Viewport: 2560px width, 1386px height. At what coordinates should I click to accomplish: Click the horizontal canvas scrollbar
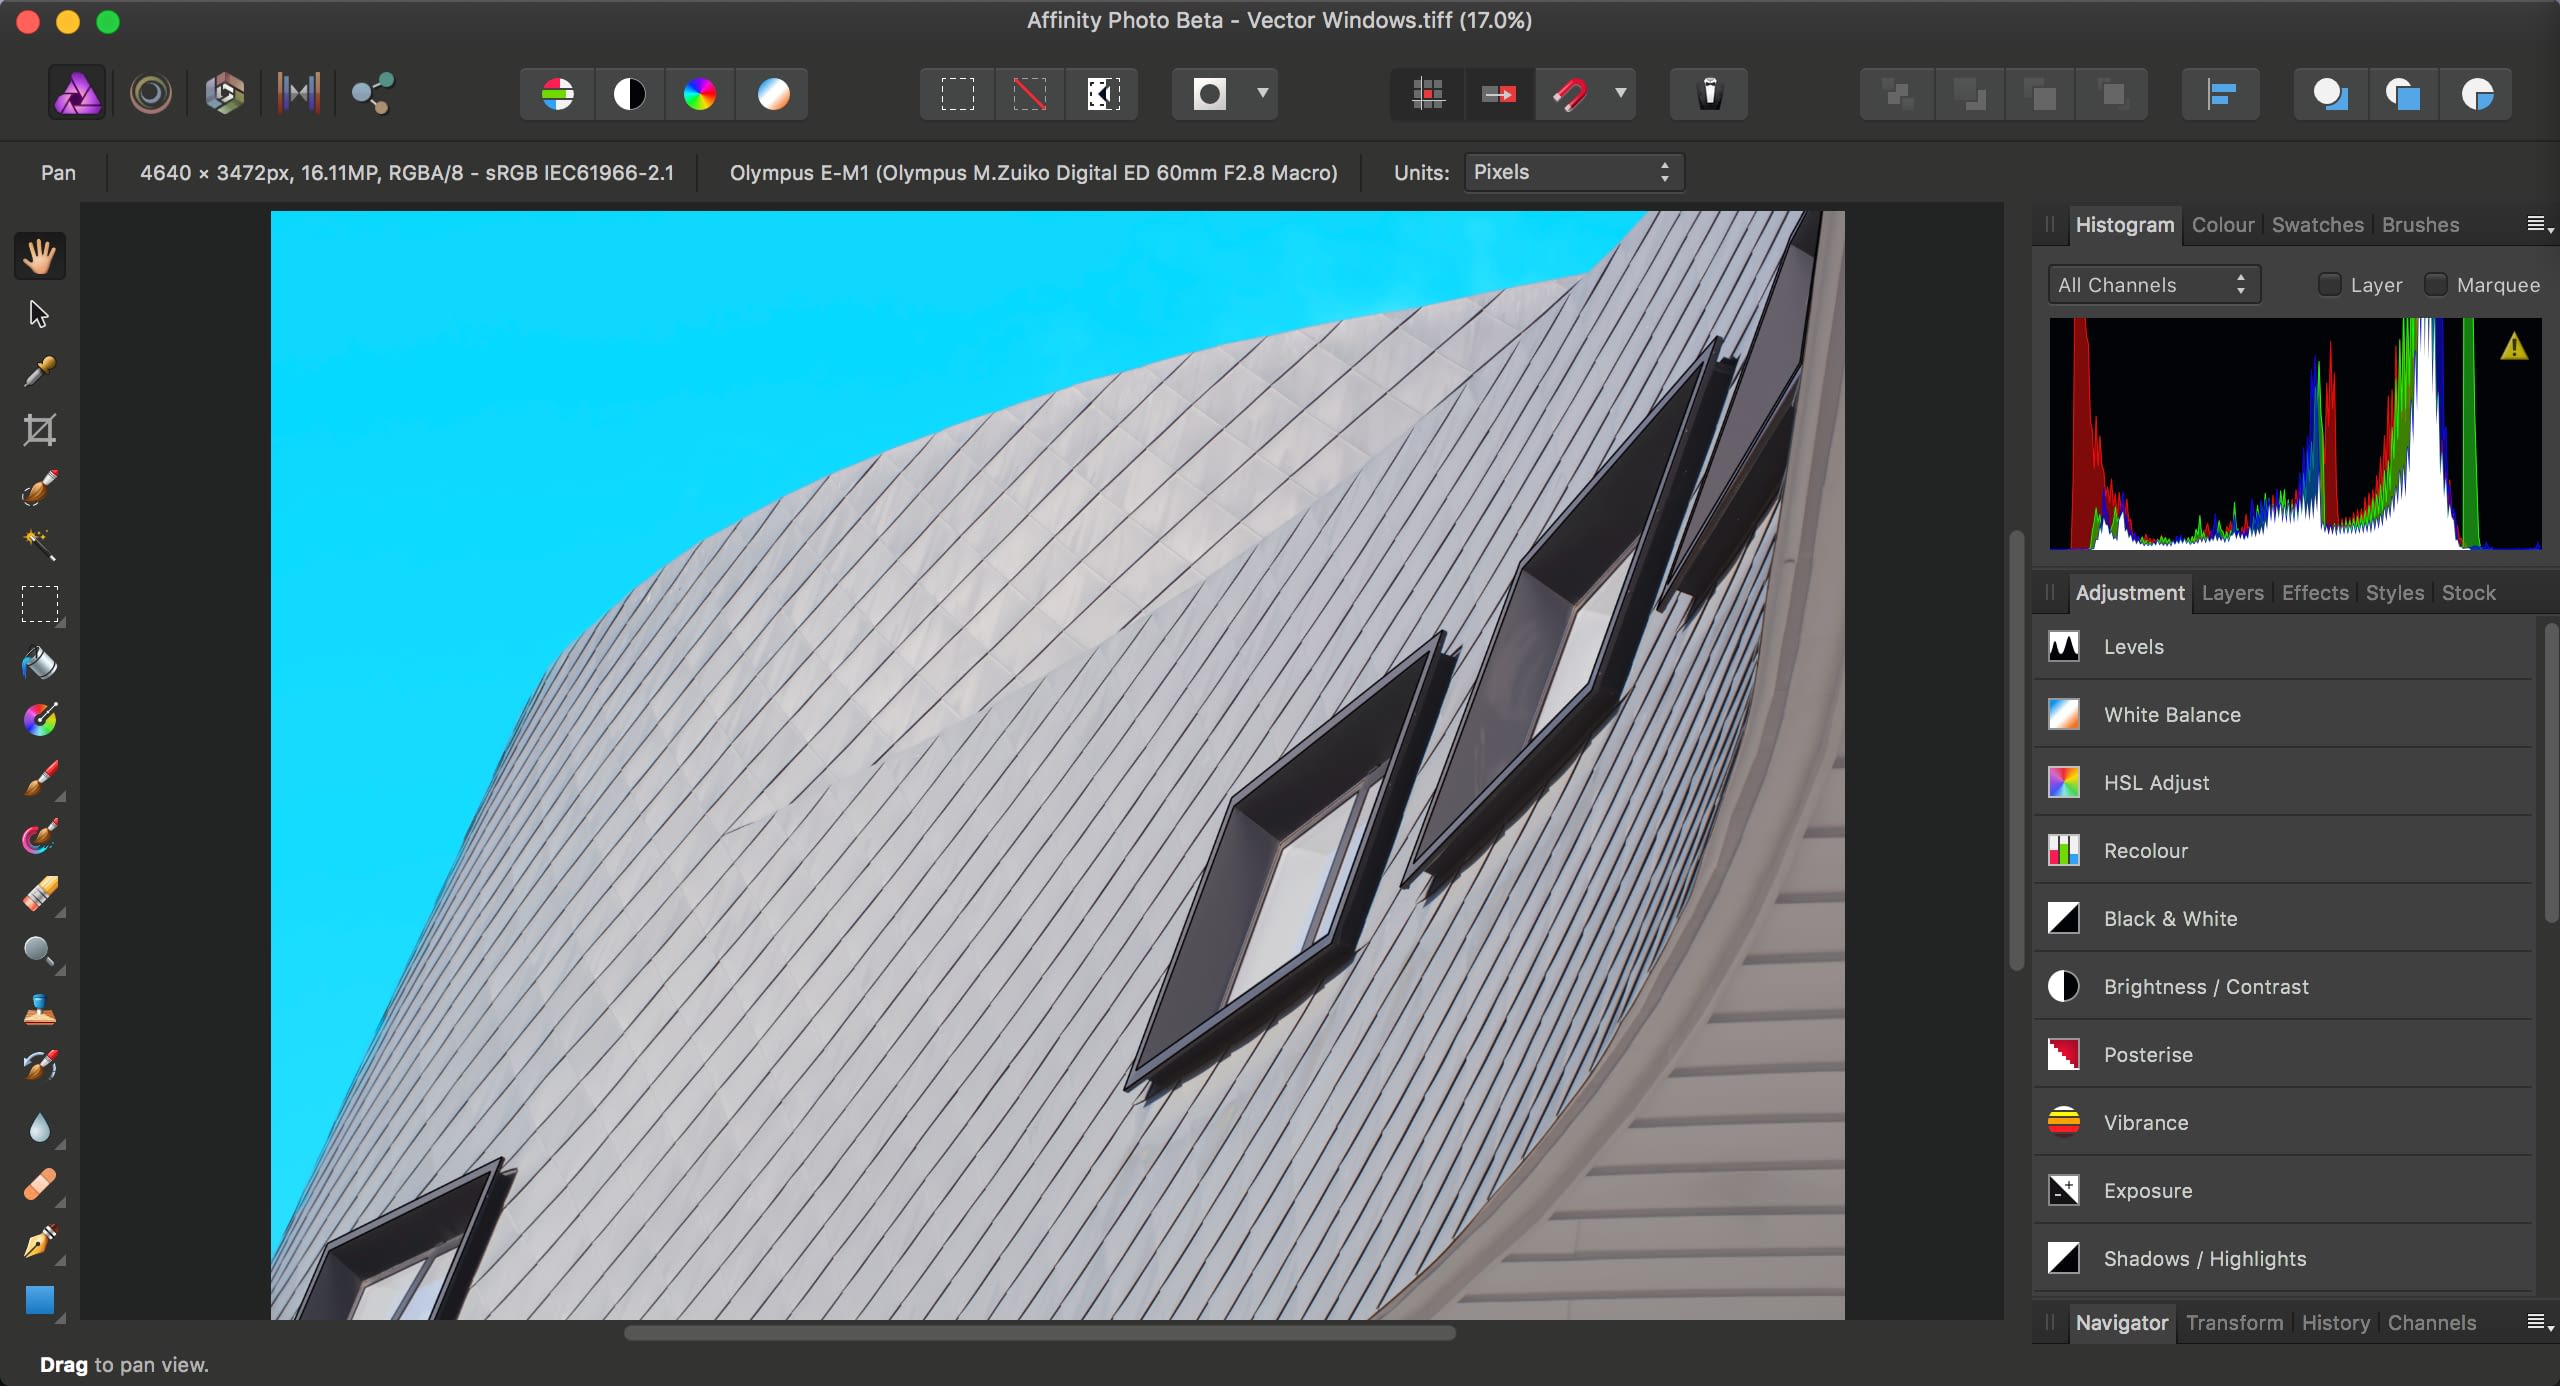pos(1039,1333)
